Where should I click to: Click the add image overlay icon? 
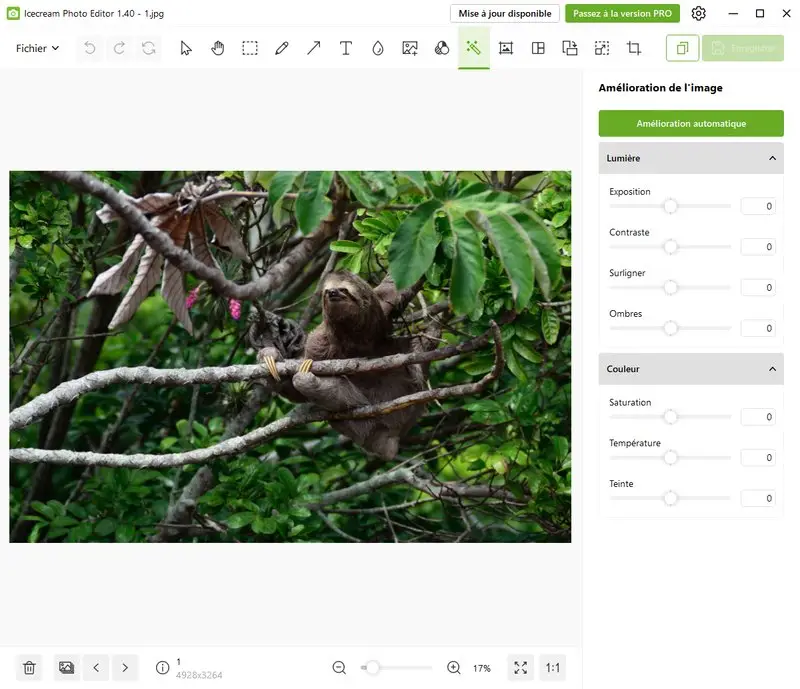[x=410, y=48]
